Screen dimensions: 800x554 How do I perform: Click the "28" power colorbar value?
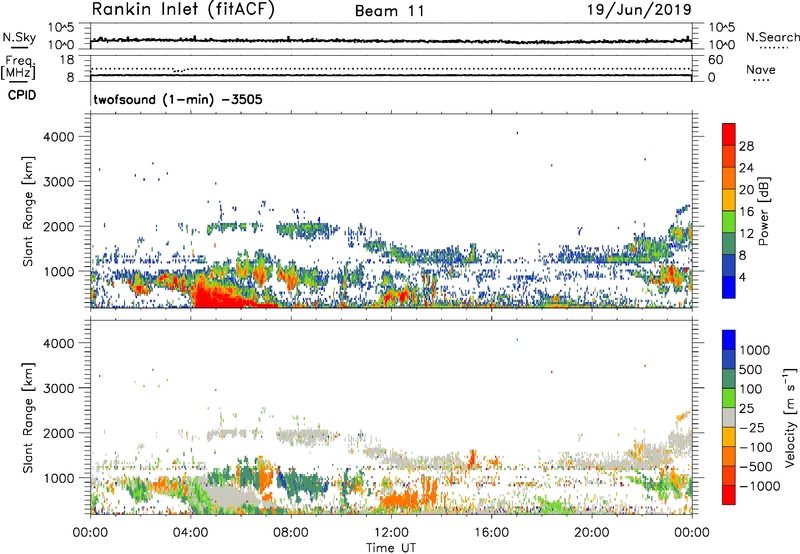[x=746, y=146]
